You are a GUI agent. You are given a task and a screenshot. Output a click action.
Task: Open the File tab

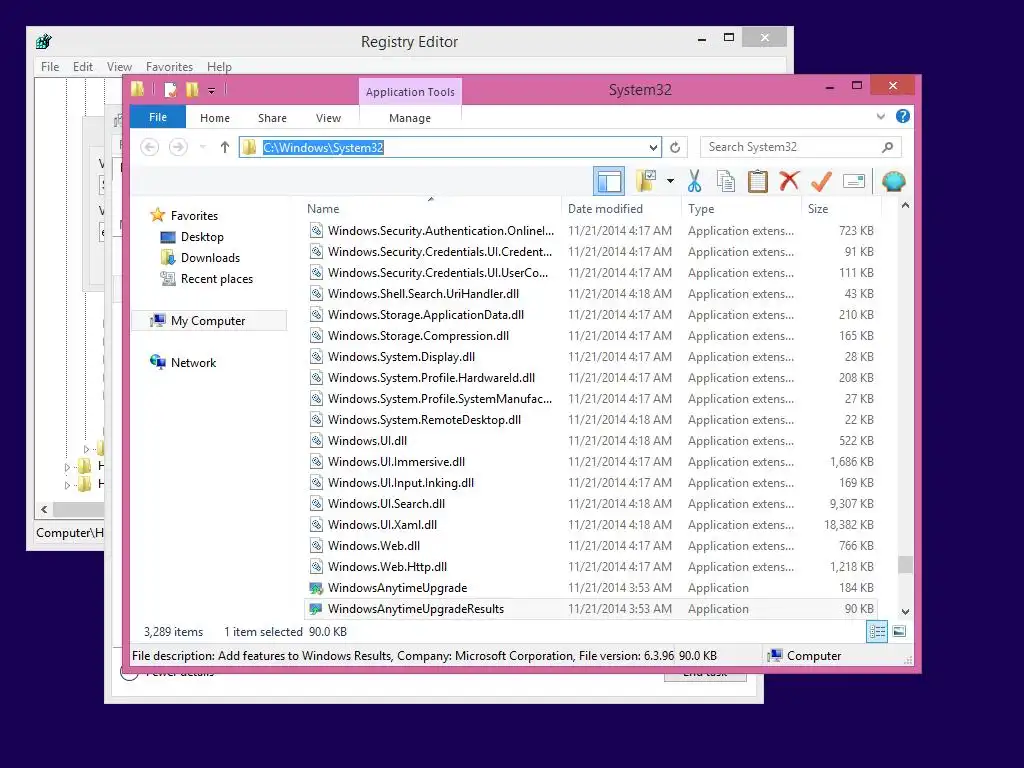(x=158, y=117)
